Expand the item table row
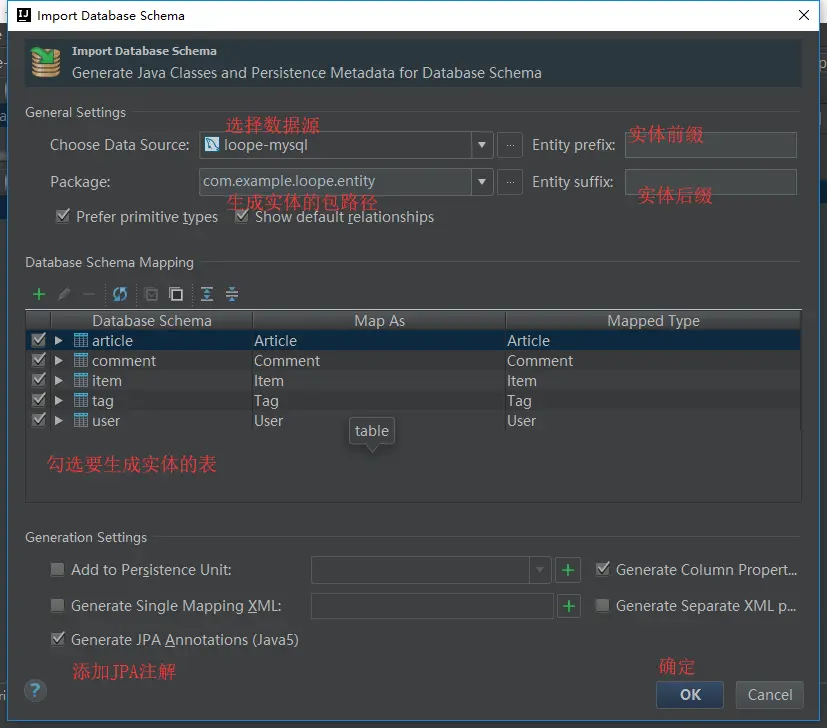This screenshot has width=827, height=728. pos(59,381)
